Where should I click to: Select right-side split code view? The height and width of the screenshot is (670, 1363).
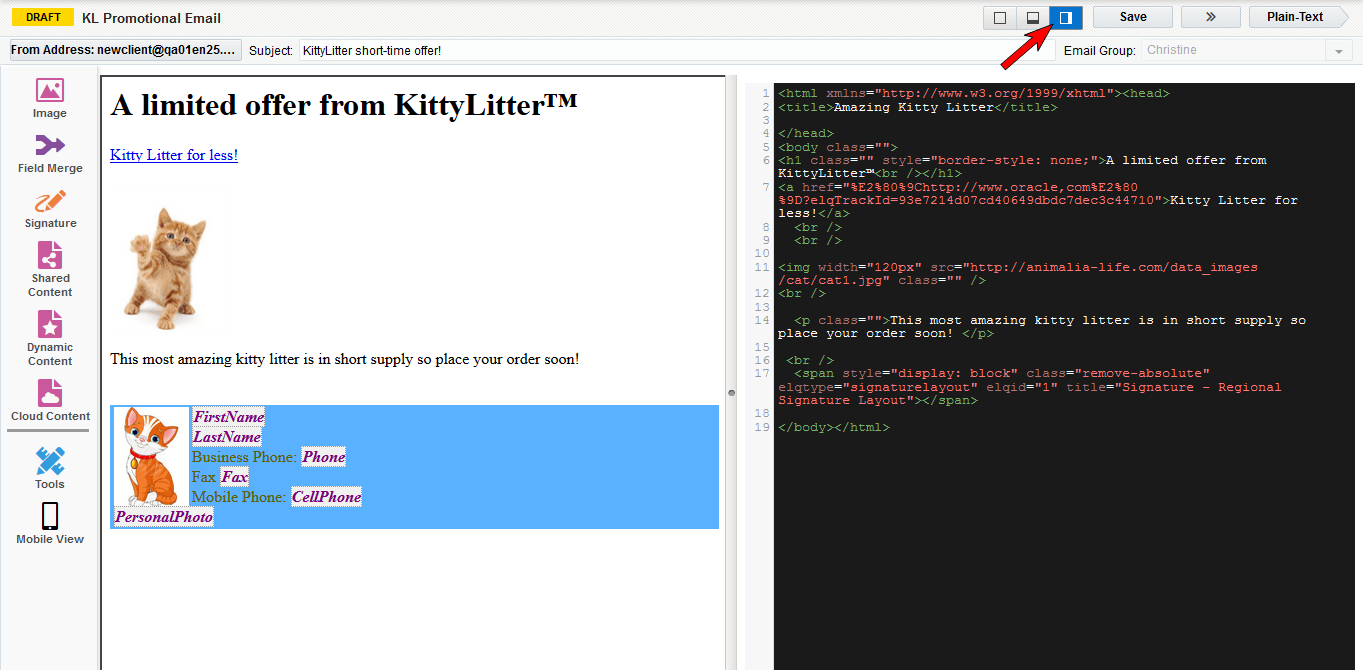pyautogui.click(x=1066, y=17)
